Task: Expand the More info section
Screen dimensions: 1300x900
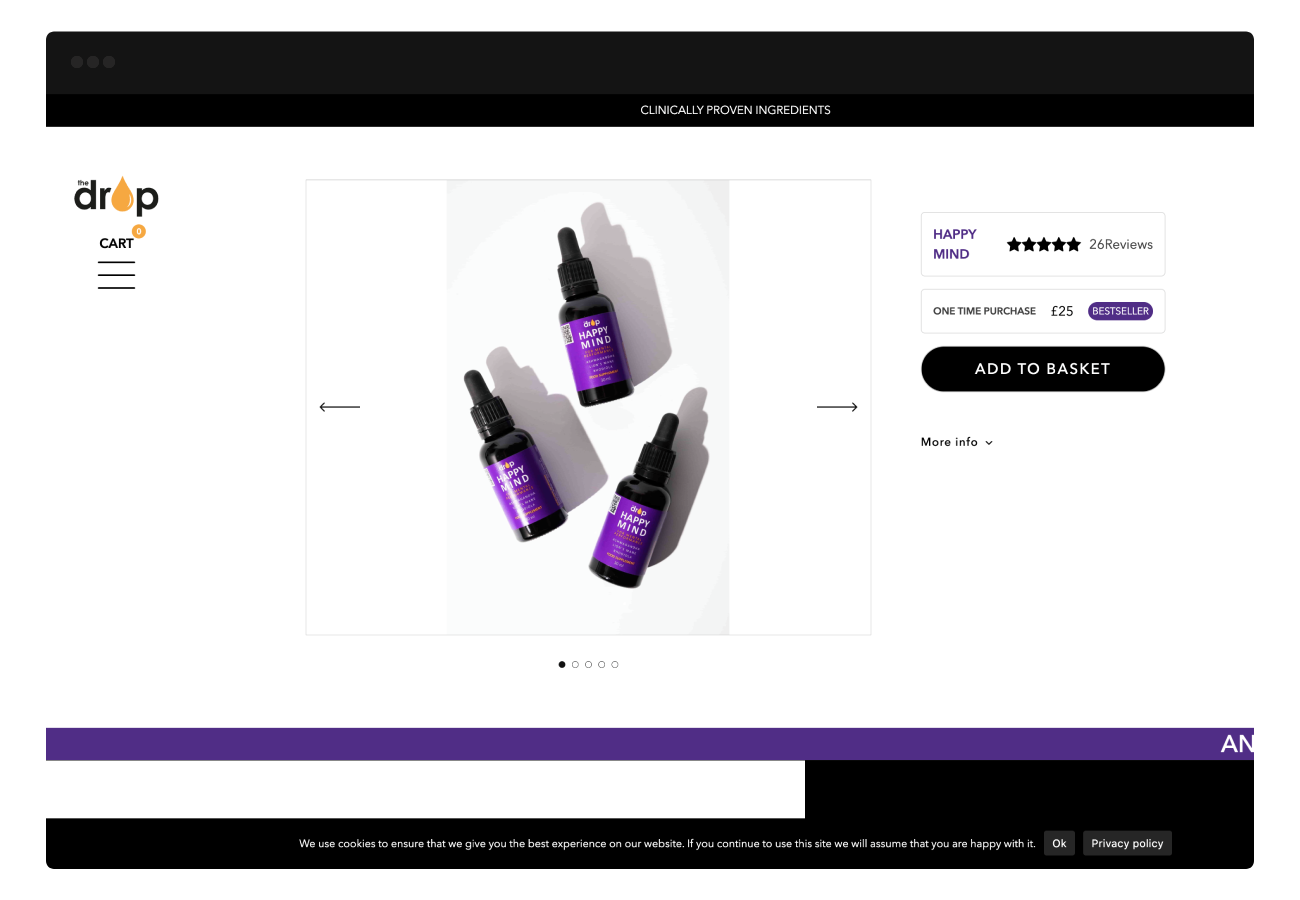Action: pyautogui.click(x=957, y=442)
